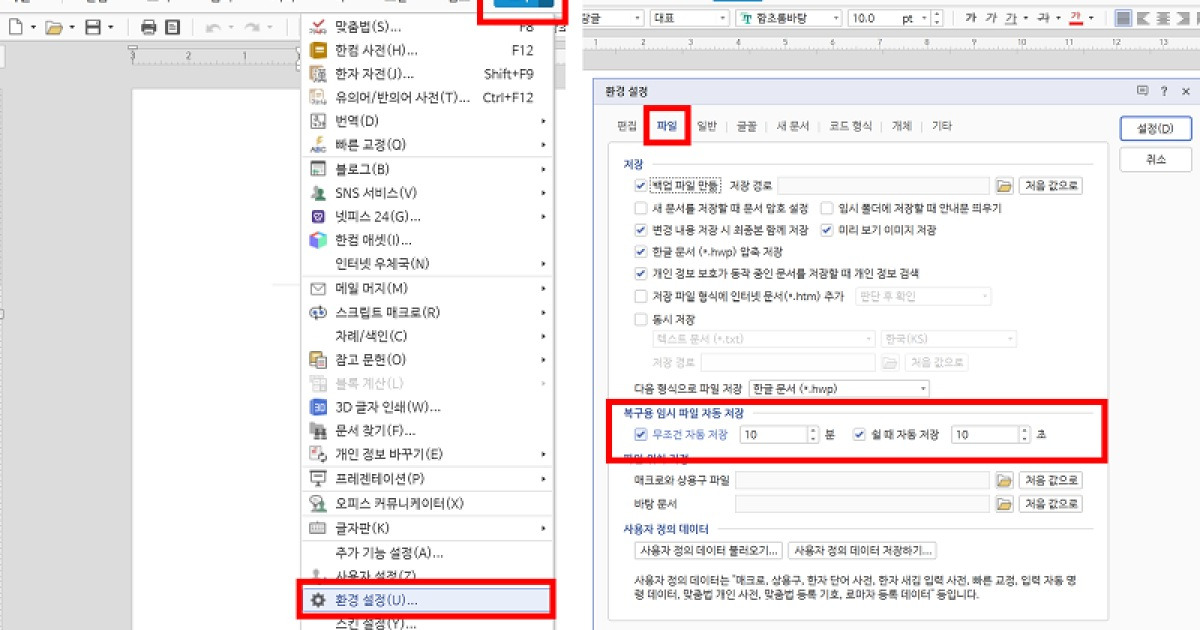Toggle 미리 보기 이미지 저장 checkbox

point(827,230)
